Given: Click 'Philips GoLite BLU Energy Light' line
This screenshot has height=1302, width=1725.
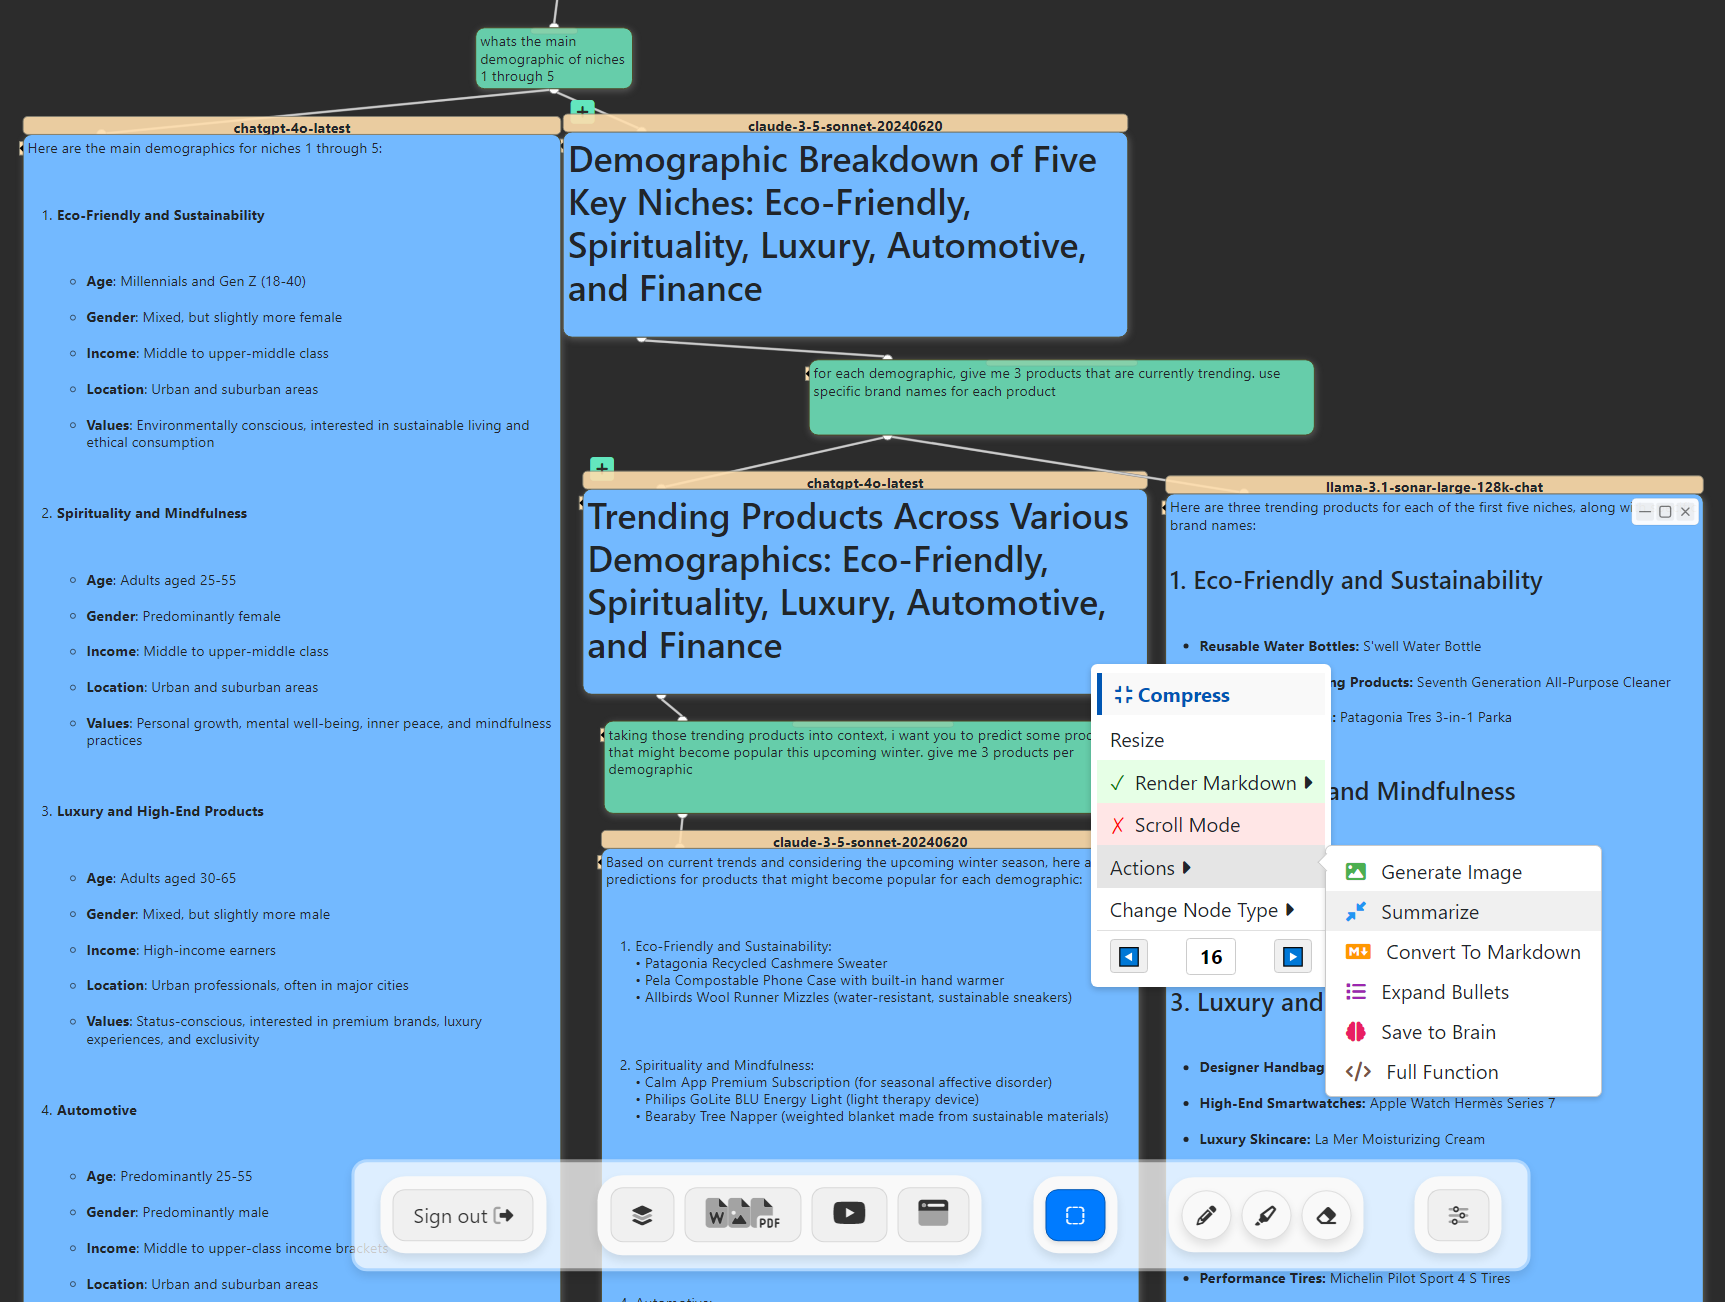Looking at the screenshot, I should click(x=811, y=1099).
